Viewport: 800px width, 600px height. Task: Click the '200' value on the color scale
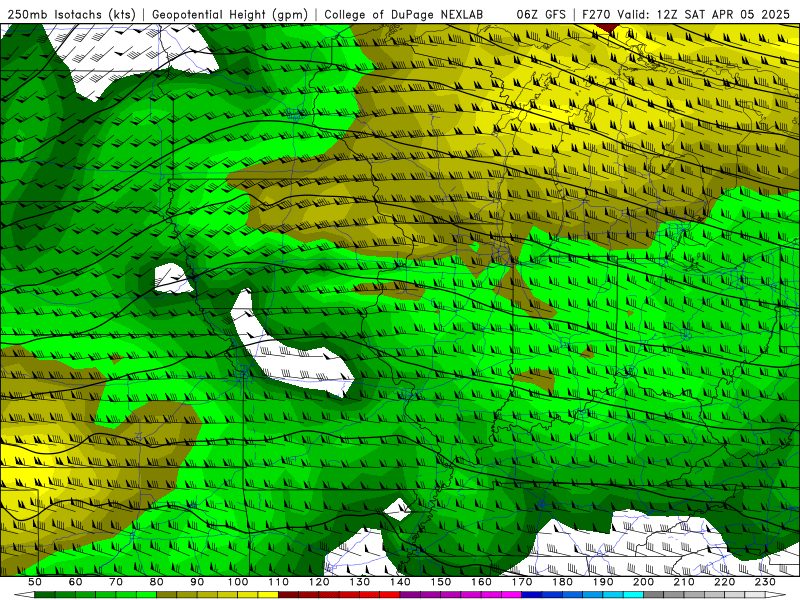(643, 582)
